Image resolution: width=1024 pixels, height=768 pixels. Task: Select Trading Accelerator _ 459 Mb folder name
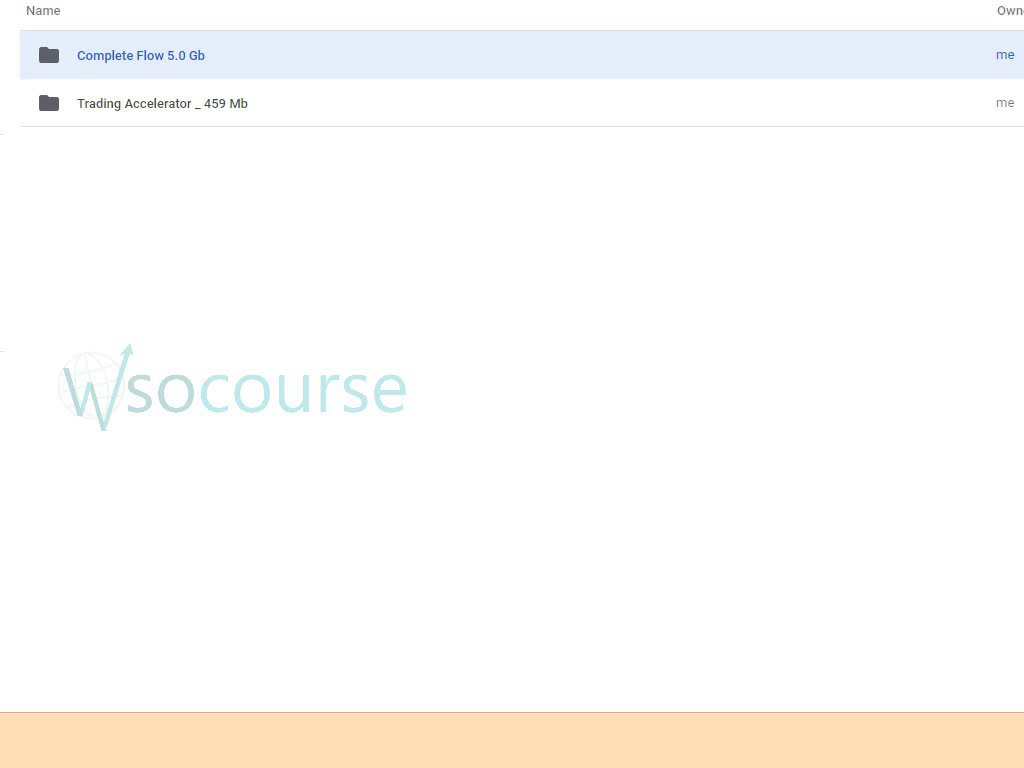[162, 103]
